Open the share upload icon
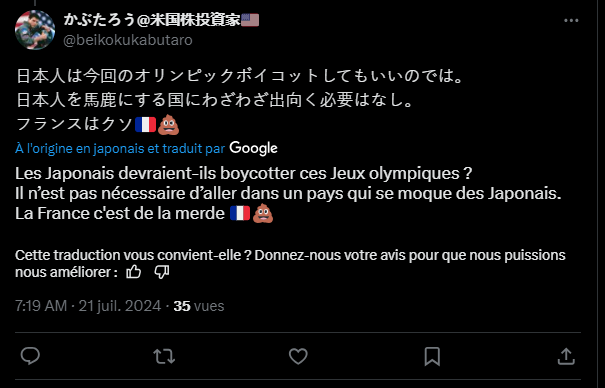Viewport: 605px width, 388px height. (x=566, y=356)
